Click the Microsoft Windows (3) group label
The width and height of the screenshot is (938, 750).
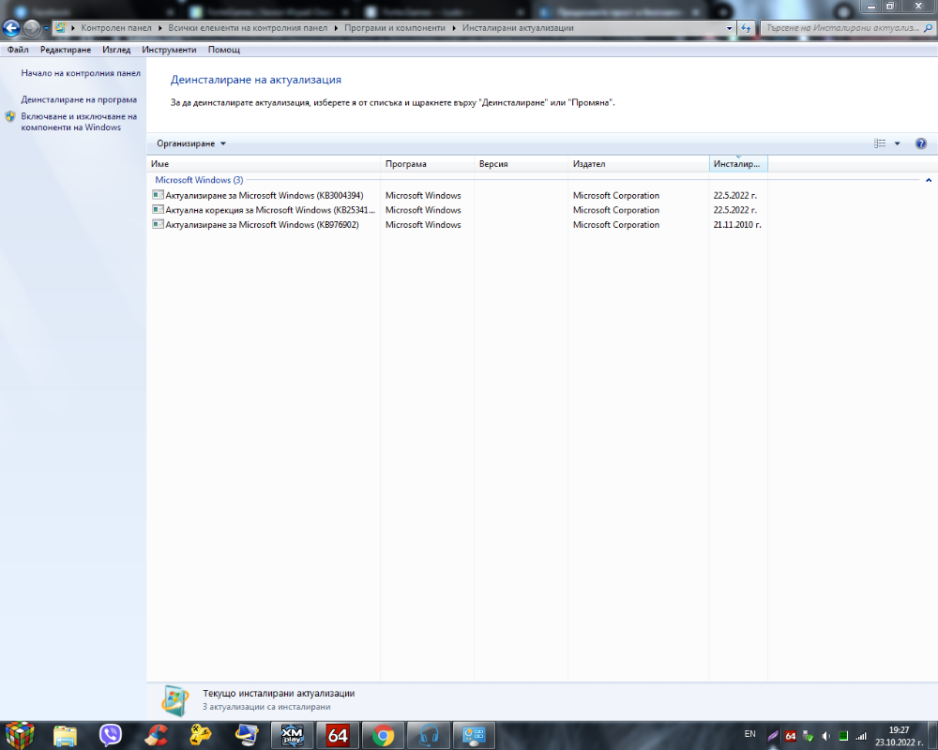point(199,180)
